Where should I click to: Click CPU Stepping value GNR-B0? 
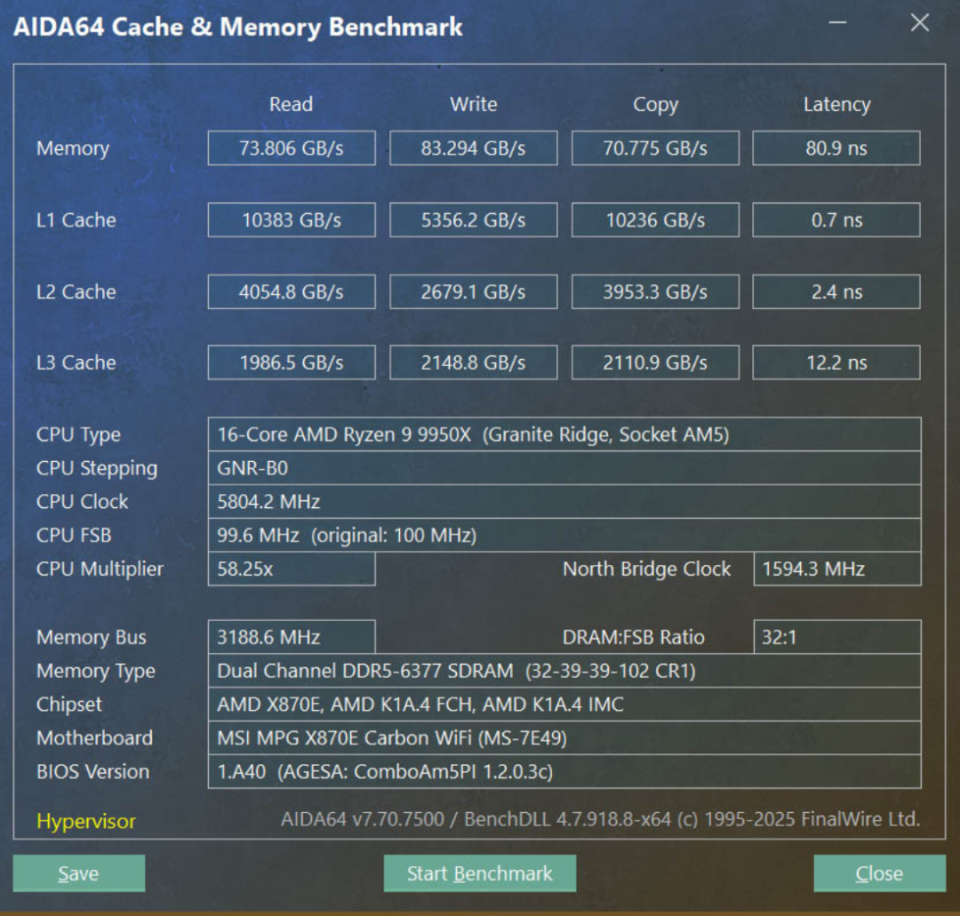pos(564,468)
